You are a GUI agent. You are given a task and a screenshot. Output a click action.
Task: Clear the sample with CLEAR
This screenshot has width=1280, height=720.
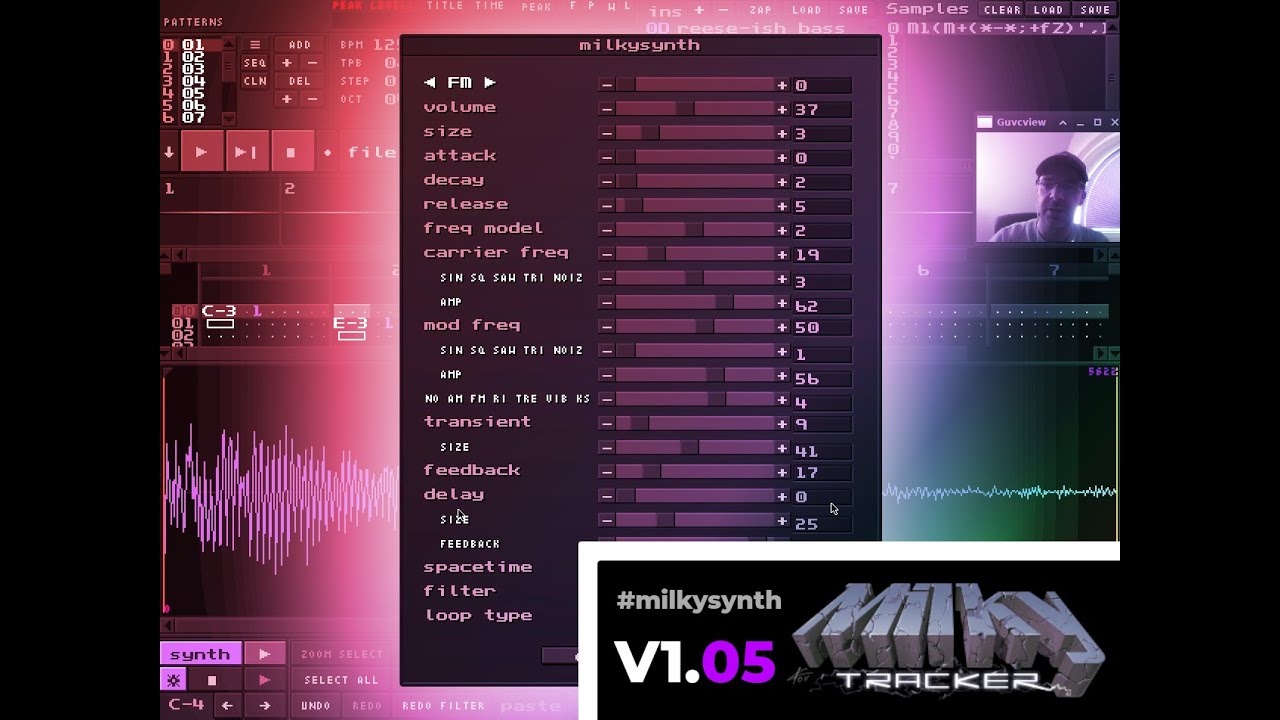1002,10
